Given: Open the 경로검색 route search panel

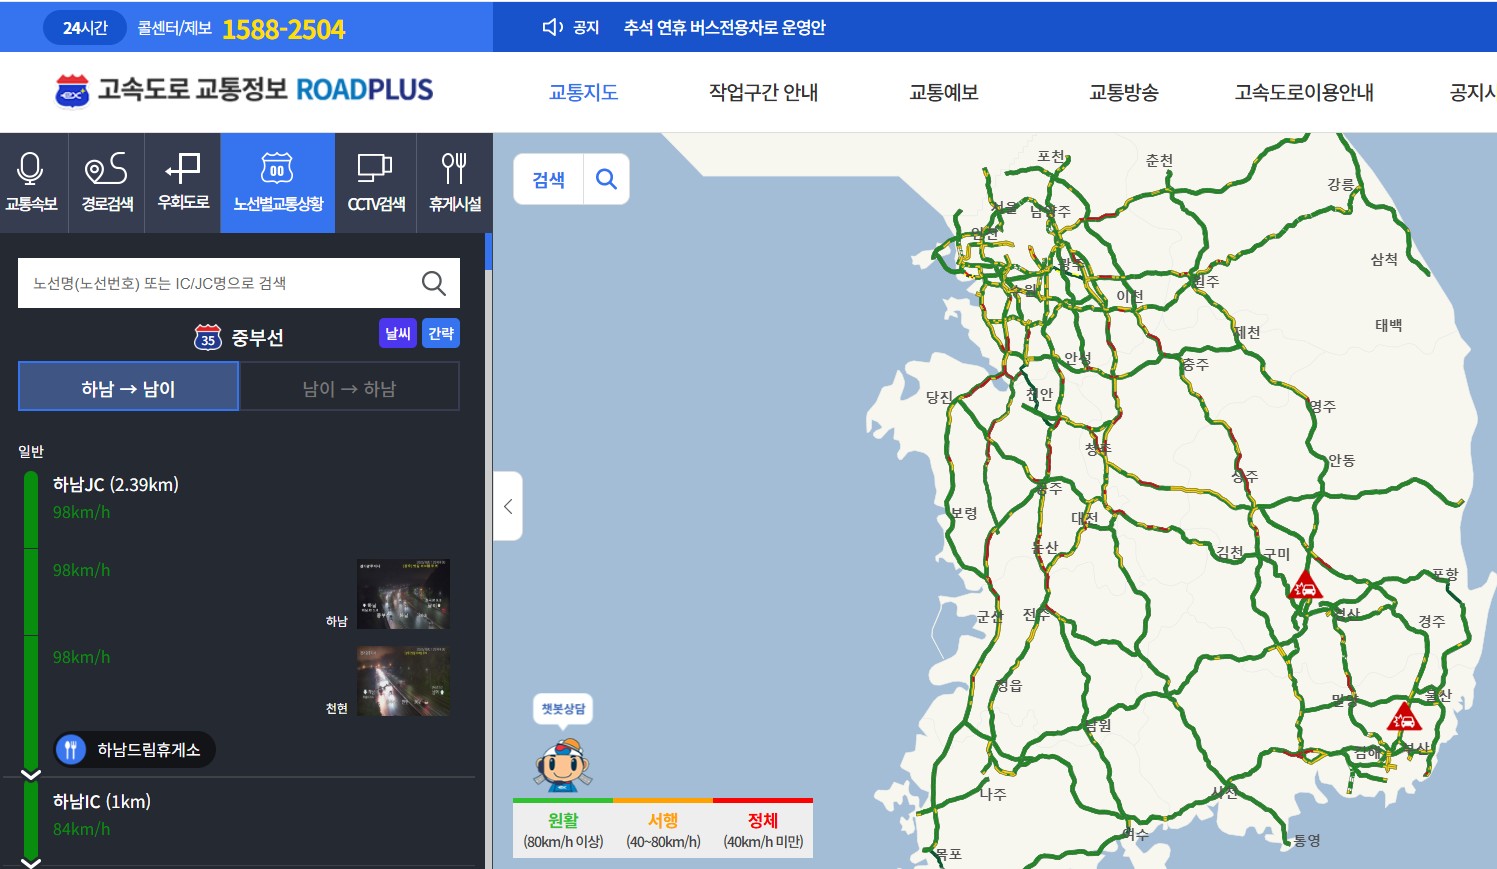Looking at the screenshot, I should pos(107,183).
